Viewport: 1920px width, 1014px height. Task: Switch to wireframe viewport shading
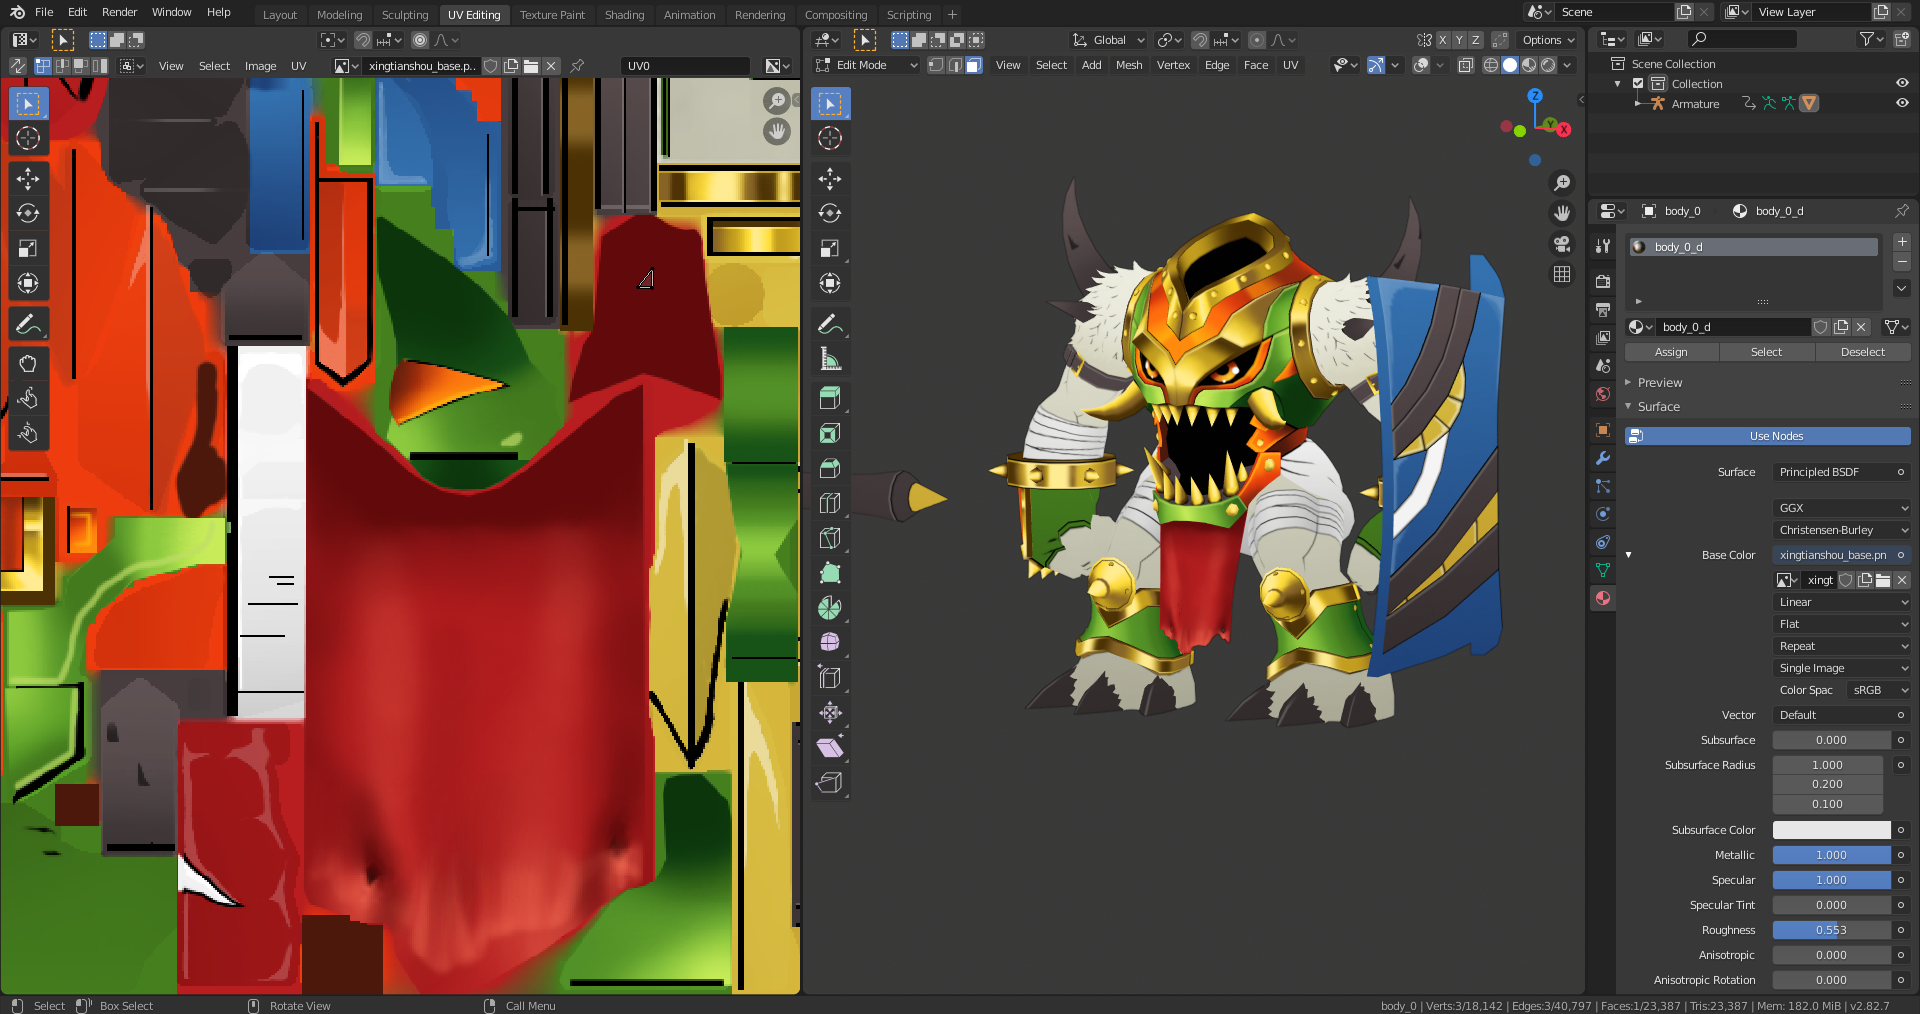[1491, 65]
